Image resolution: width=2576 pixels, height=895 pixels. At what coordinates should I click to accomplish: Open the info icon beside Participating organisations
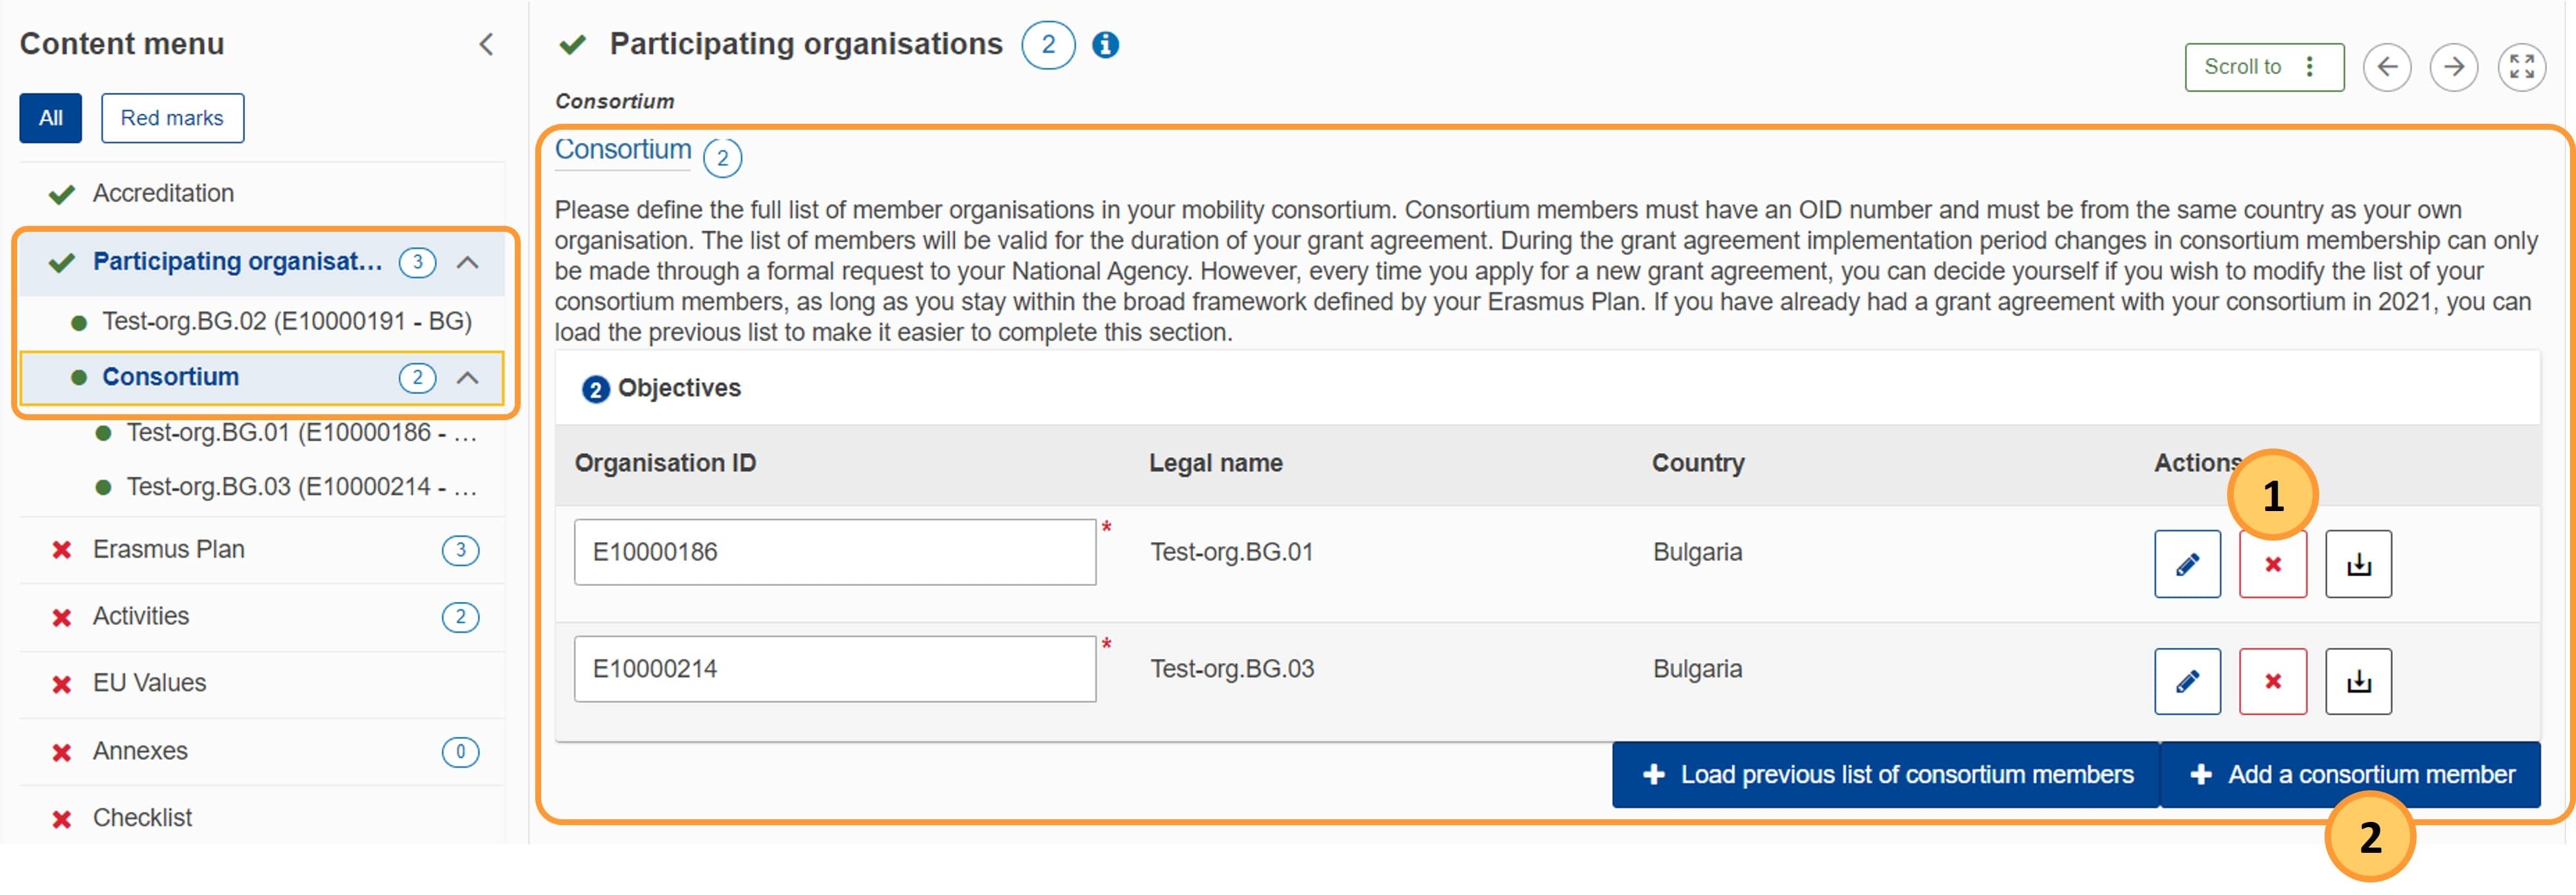coord(1104,45)
